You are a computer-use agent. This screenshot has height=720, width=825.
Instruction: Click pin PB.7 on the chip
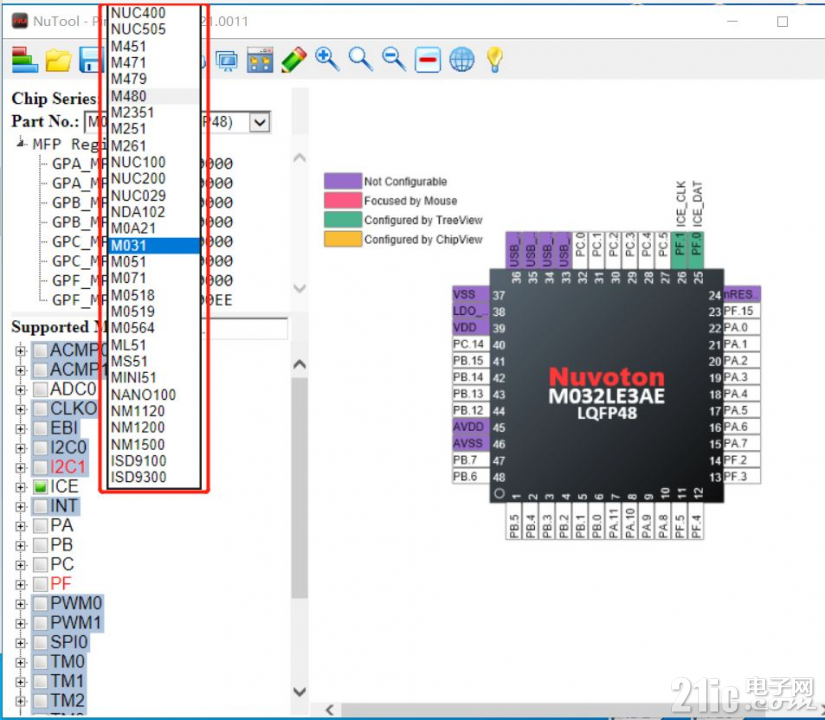pos(471,460)
